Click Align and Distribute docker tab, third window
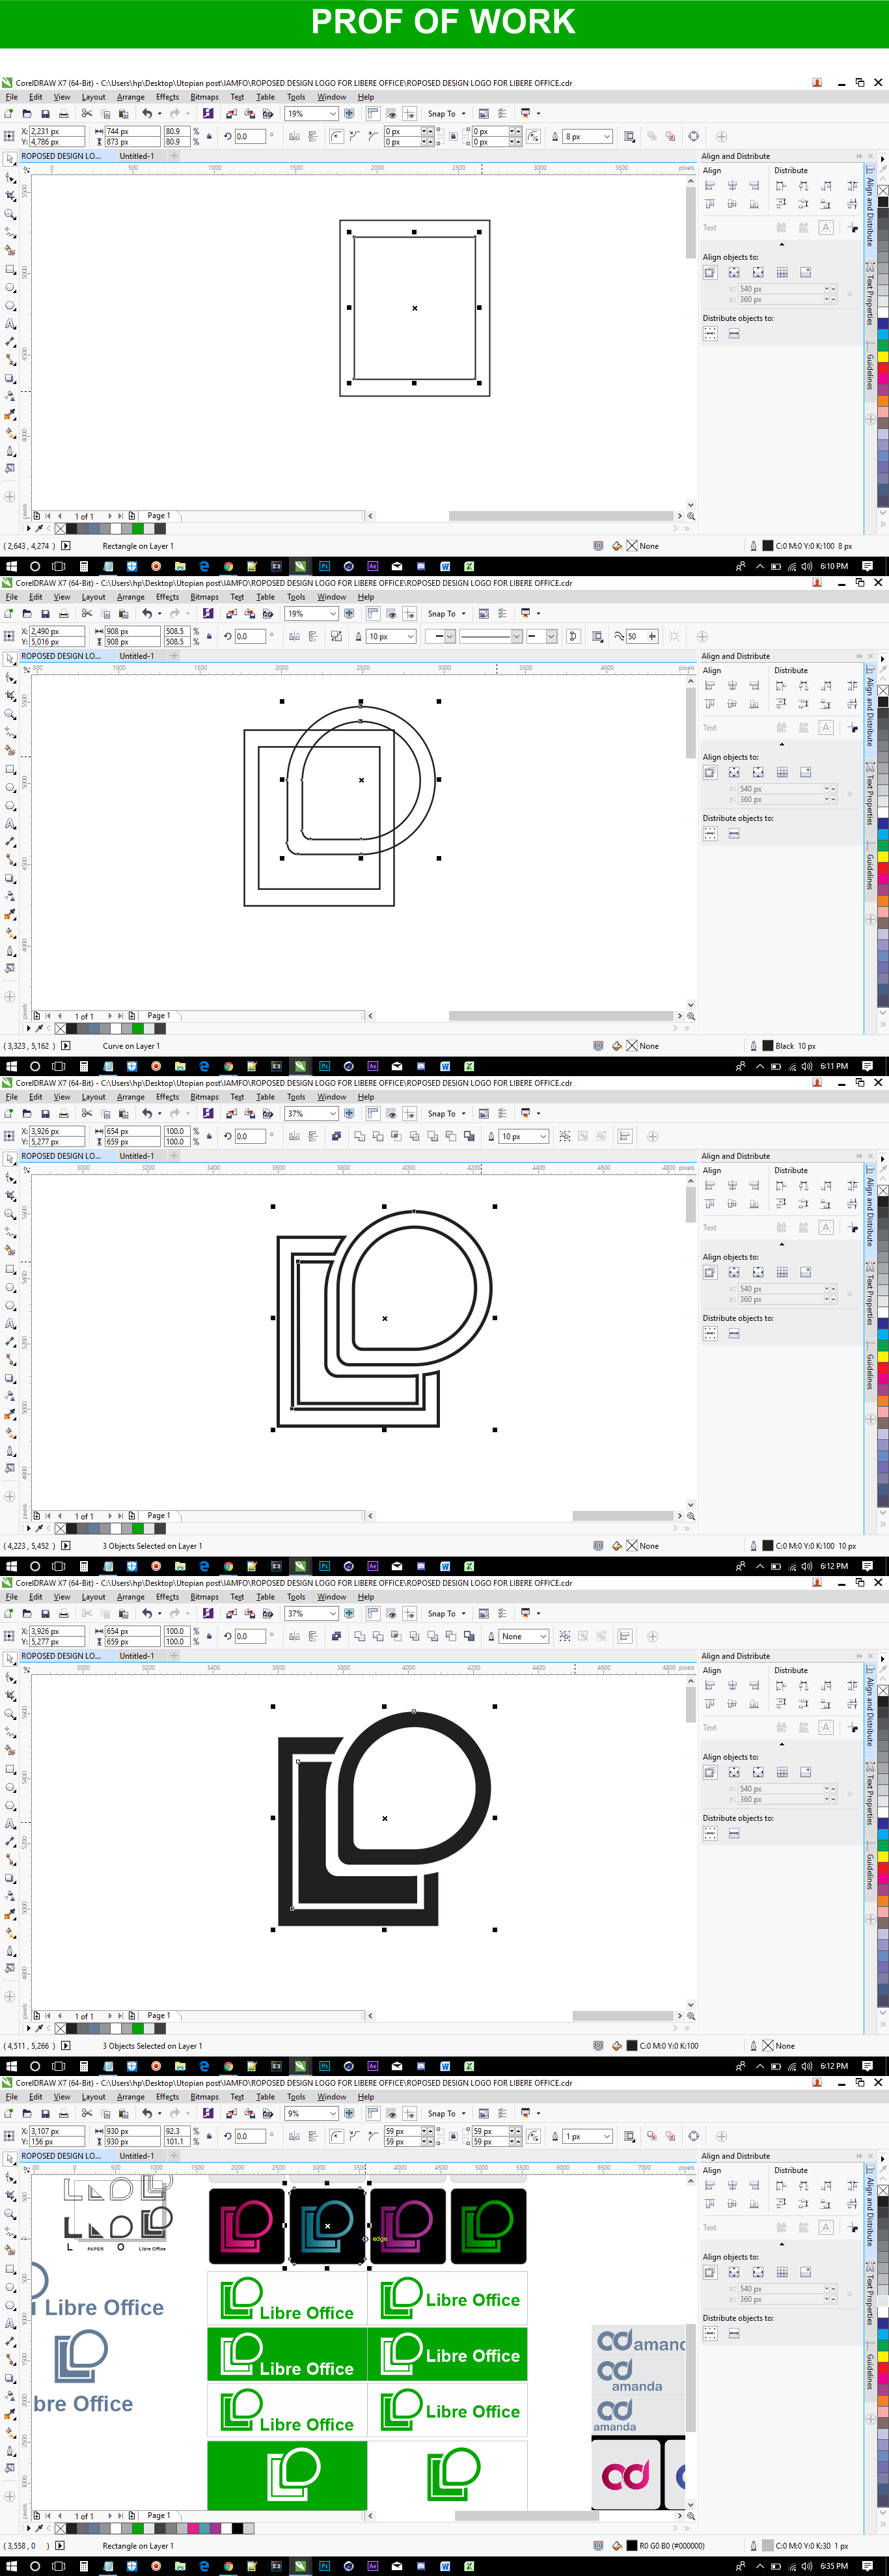 870,1211
